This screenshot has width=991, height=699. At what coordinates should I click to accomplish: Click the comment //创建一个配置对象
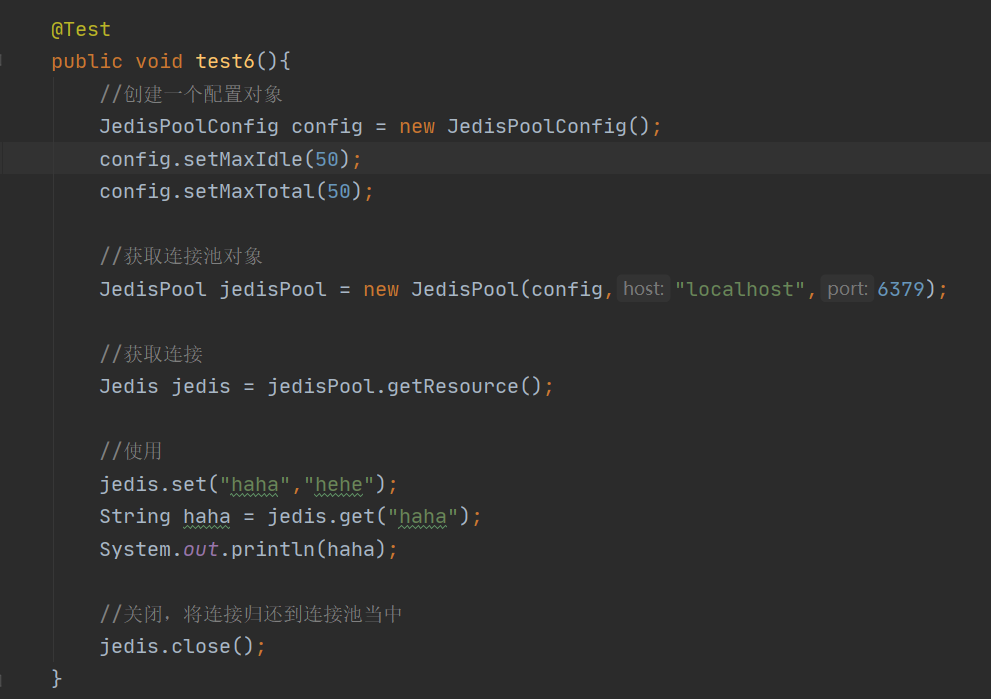[x=191, y=94]
